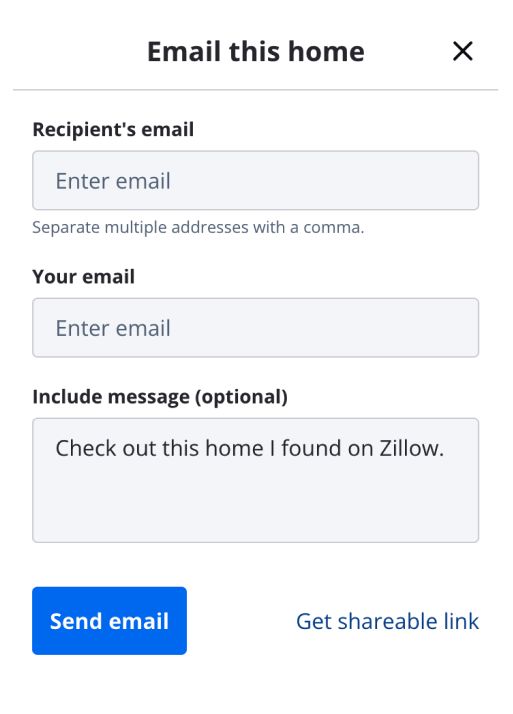Click the Recipient's email label
Image resolution: width=513 pixels, height=714 pixels.
coord(113,129)
